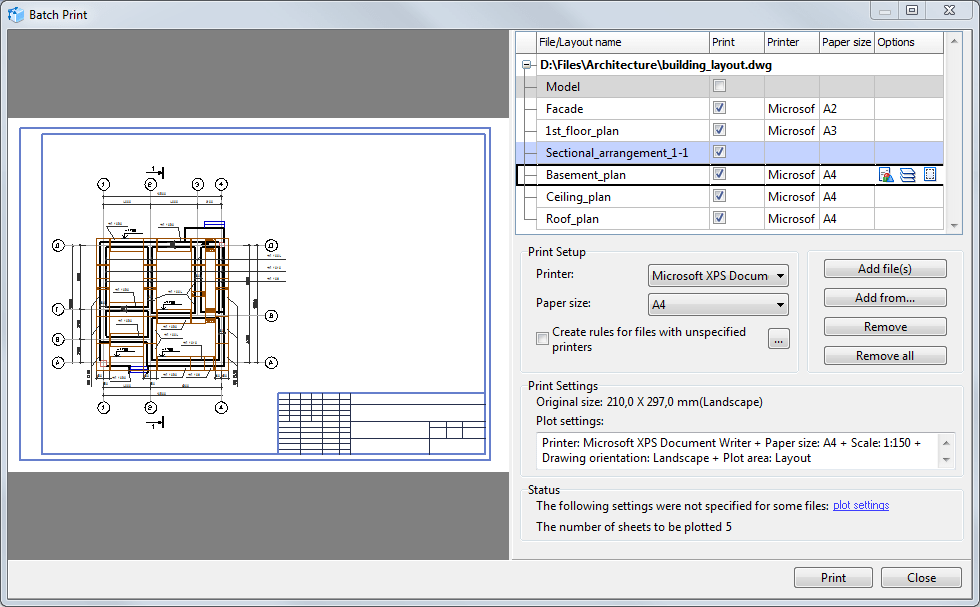Open rules editor with the ellipsis button

pyautogui.click(x=779, y=339)
